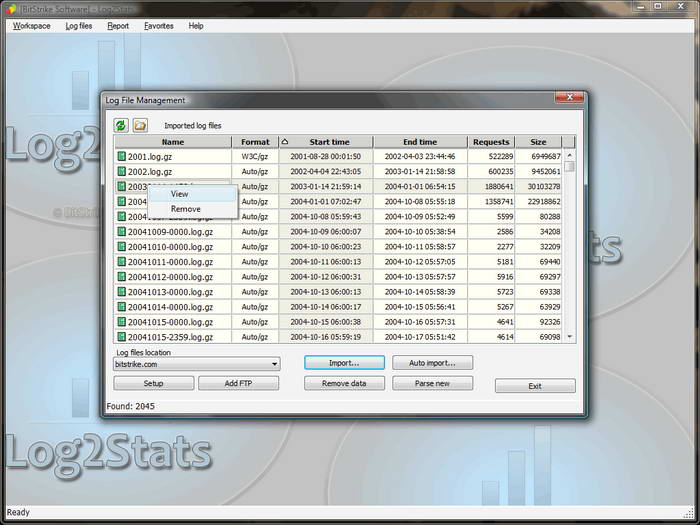This screenshot has height=525, width=700.
Task: Click file icon beside 2001.log.gz
Action: tap(121, 156)
